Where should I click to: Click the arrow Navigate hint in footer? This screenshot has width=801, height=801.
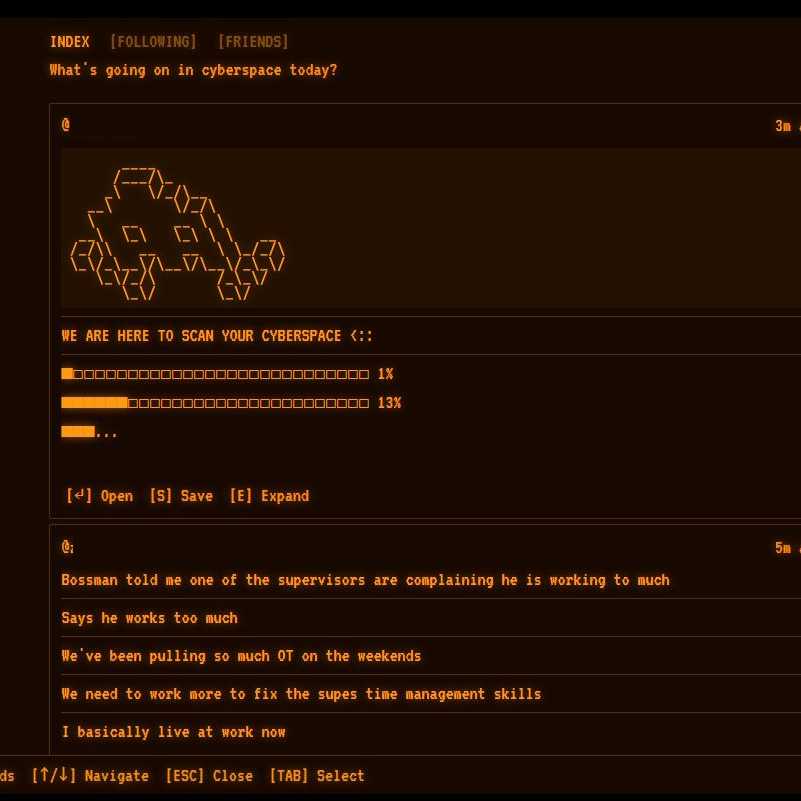click(x=90, y=776)
